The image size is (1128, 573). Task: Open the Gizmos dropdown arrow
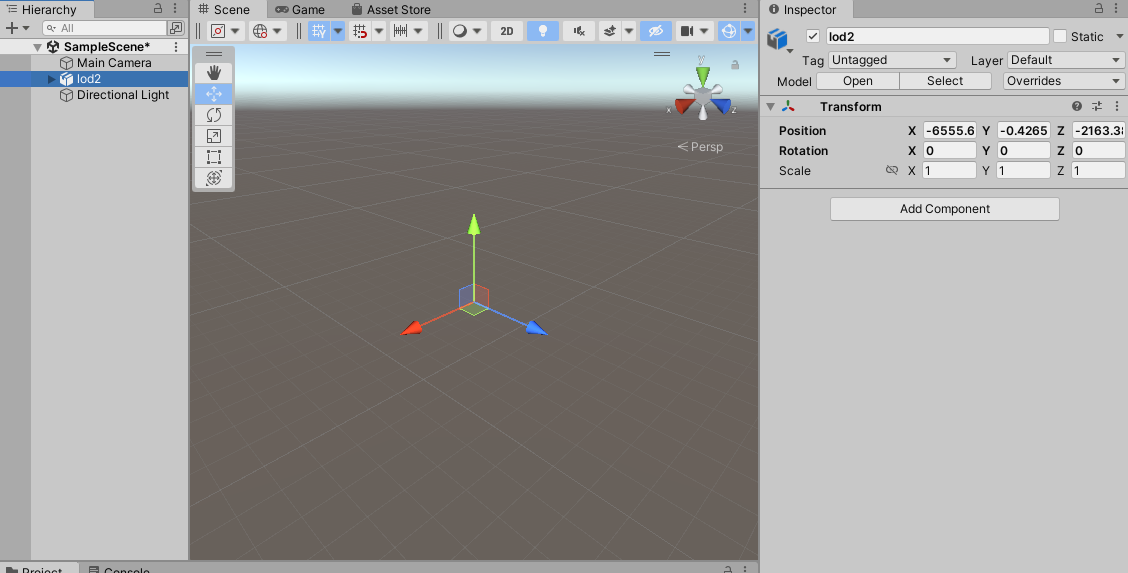point(748,31)
